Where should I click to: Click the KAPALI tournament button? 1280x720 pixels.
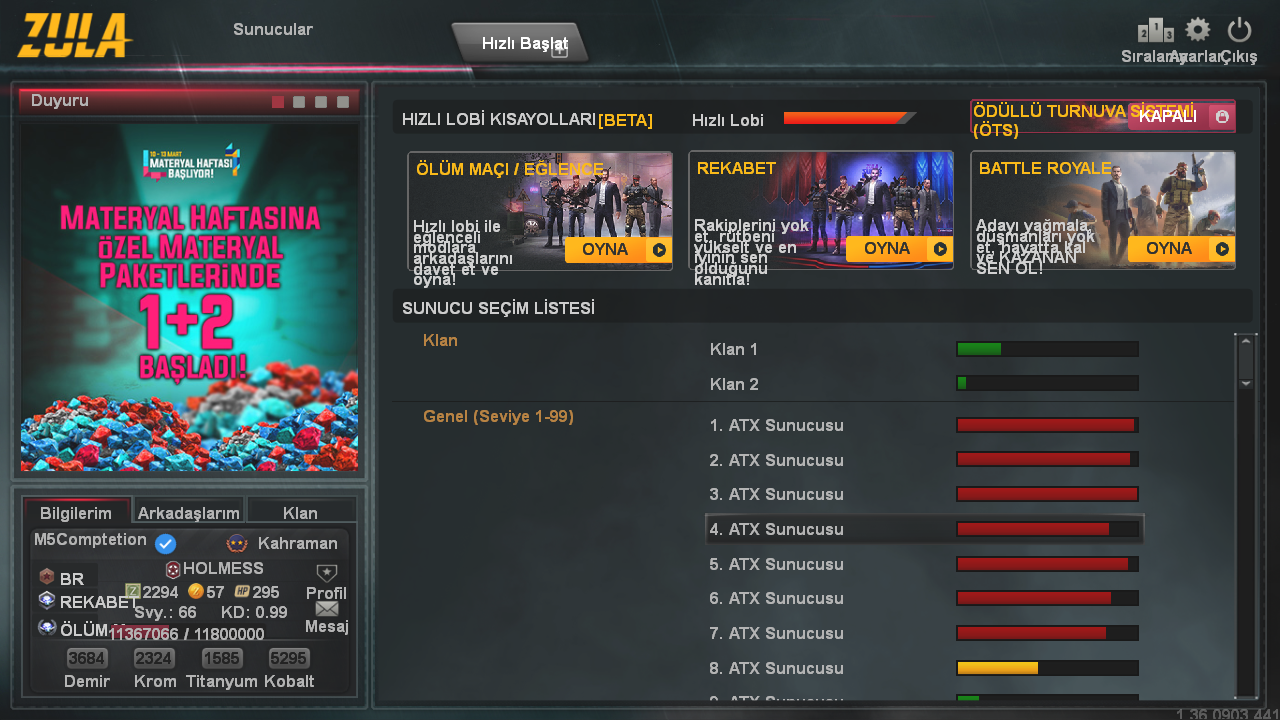[1181, 117]
